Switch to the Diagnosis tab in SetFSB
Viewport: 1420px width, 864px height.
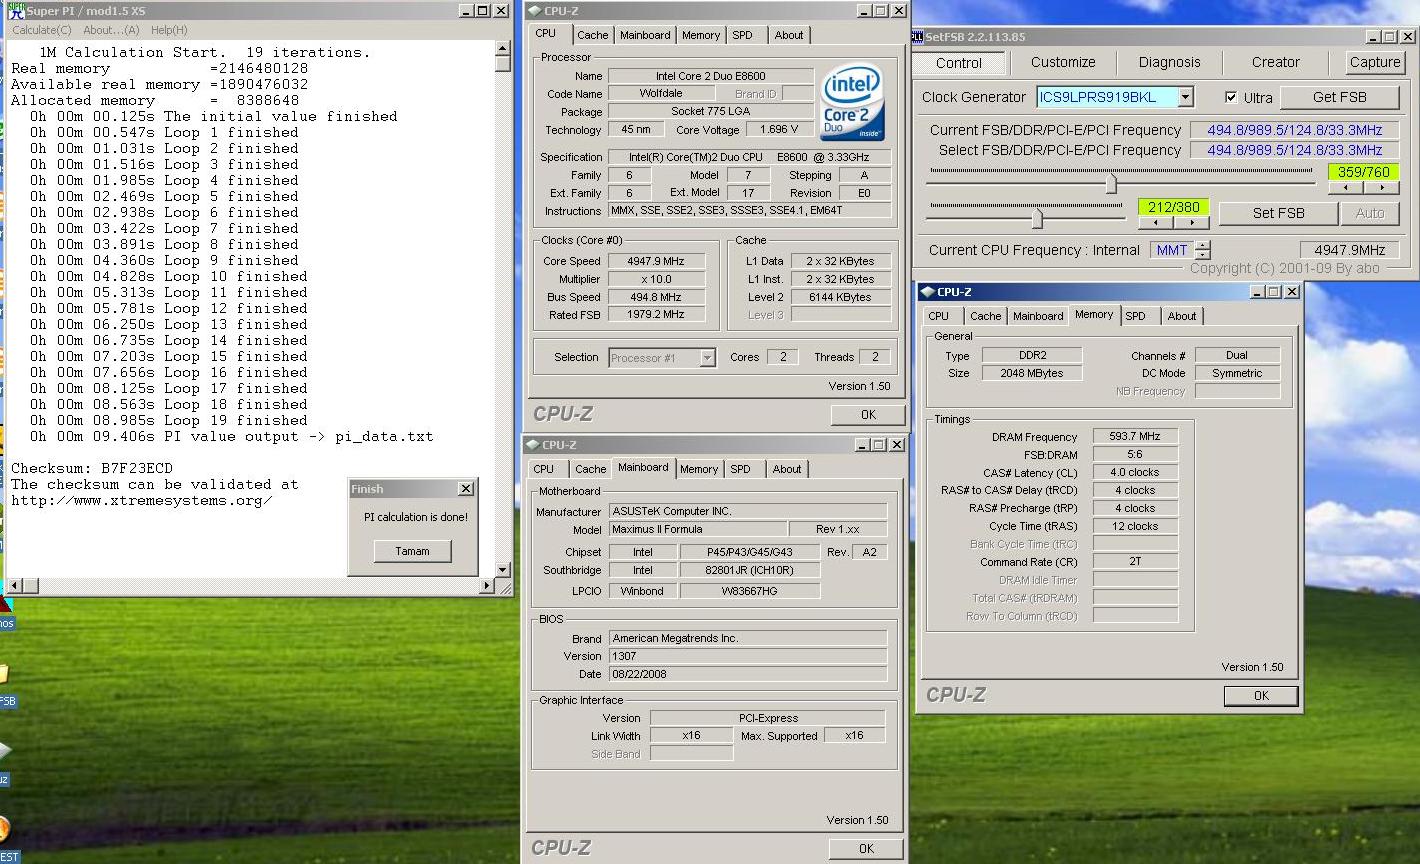tap(1169, 62)
